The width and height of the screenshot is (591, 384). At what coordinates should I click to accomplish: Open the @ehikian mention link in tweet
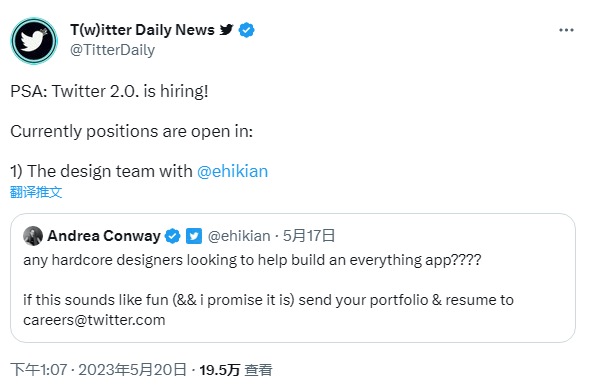coord(232,171)
